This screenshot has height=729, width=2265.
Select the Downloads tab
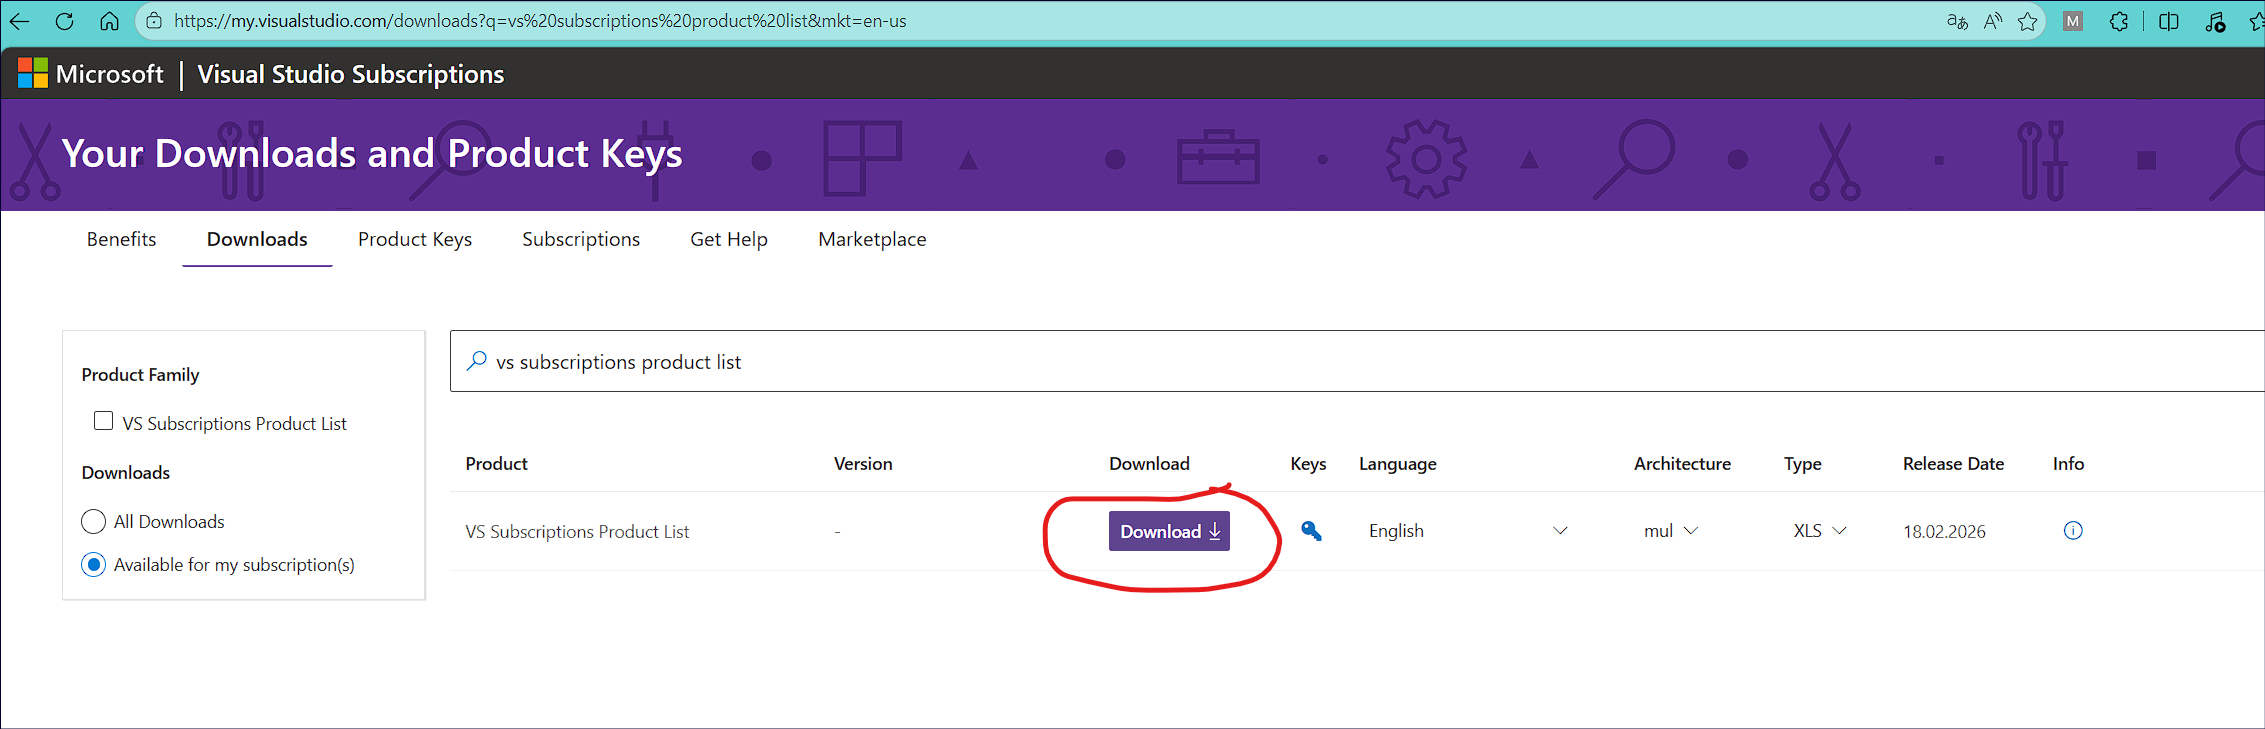[x=257, y=239]
